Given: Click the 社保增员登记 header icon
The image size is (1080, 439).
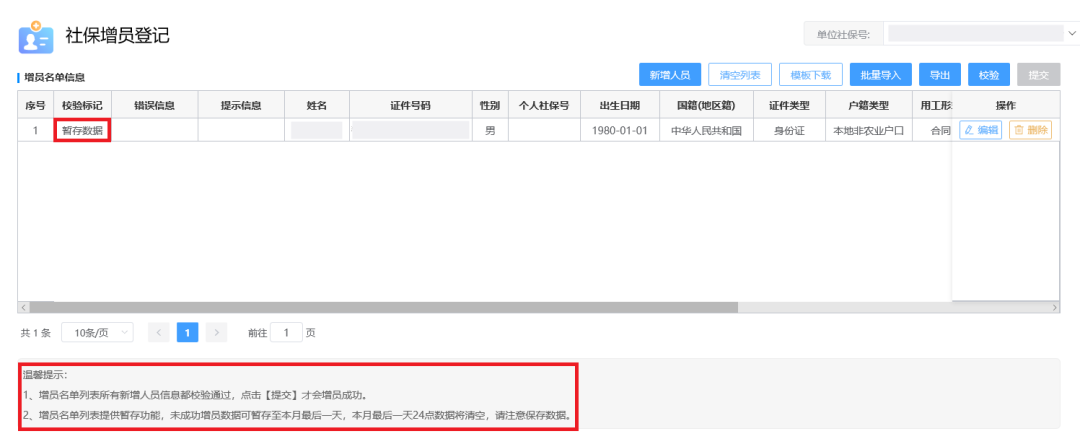Looking at the screenshot, I should tap(36, 38).
